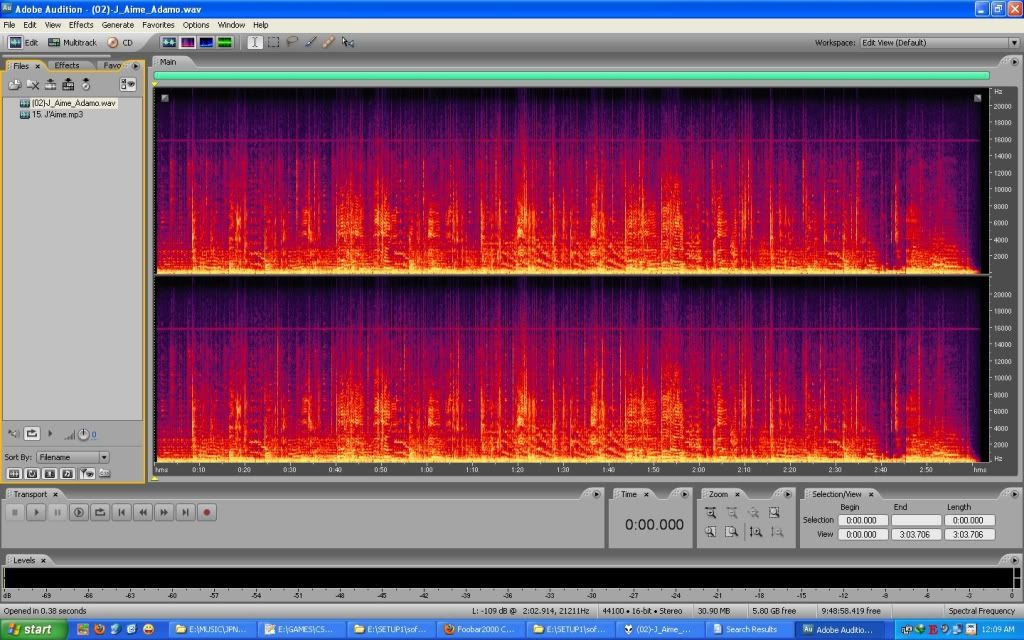Select the Spectral Pan display icon
The height and width of the screenshot is (640, 1024).
(x=206, y=42)
